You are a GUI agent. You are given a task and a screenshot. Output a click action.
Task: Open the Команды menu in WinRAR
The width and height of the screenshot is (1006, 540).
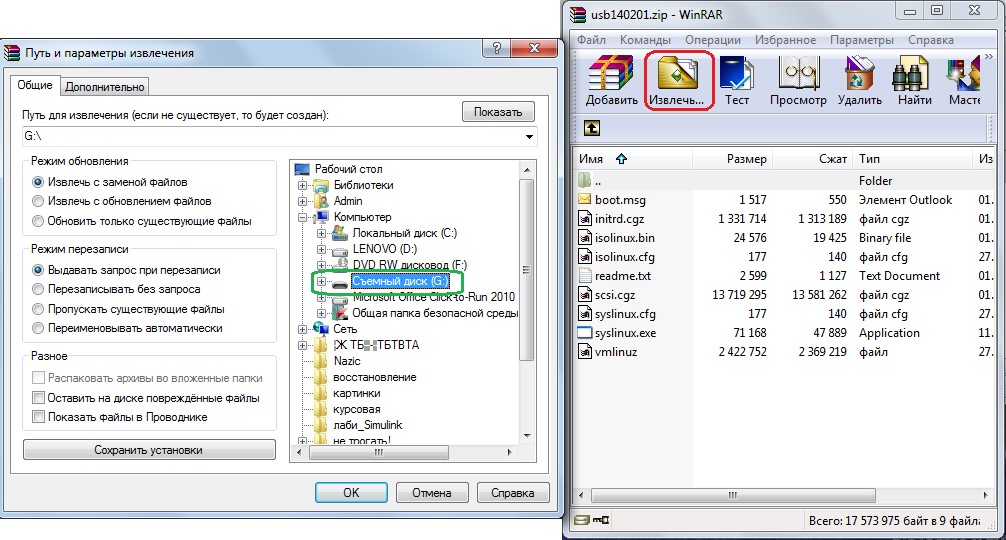pos(645,40)
